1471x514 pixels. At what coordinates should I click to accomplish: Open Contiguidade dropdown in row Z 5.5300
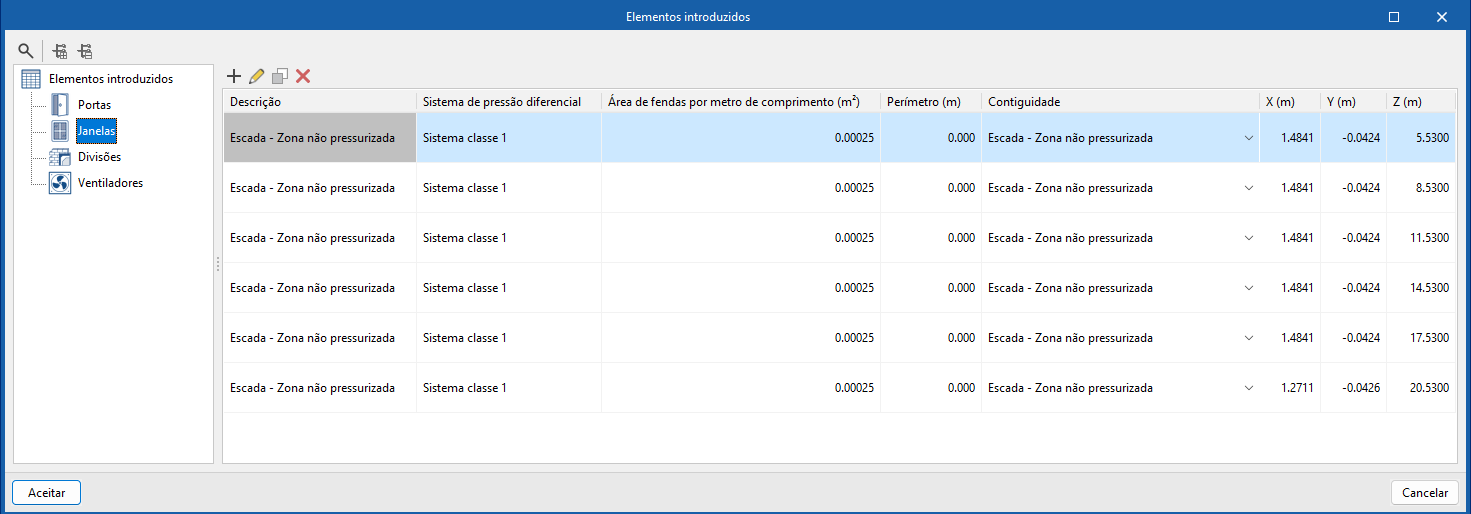point(1248,138)
